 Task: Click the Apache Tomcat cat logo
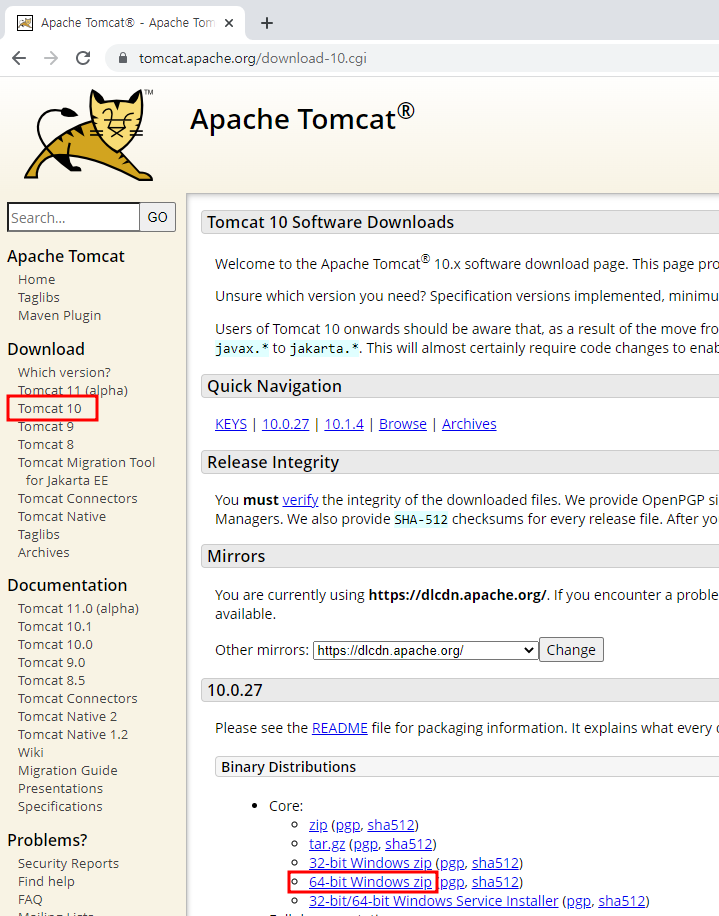tap(91, 134)
